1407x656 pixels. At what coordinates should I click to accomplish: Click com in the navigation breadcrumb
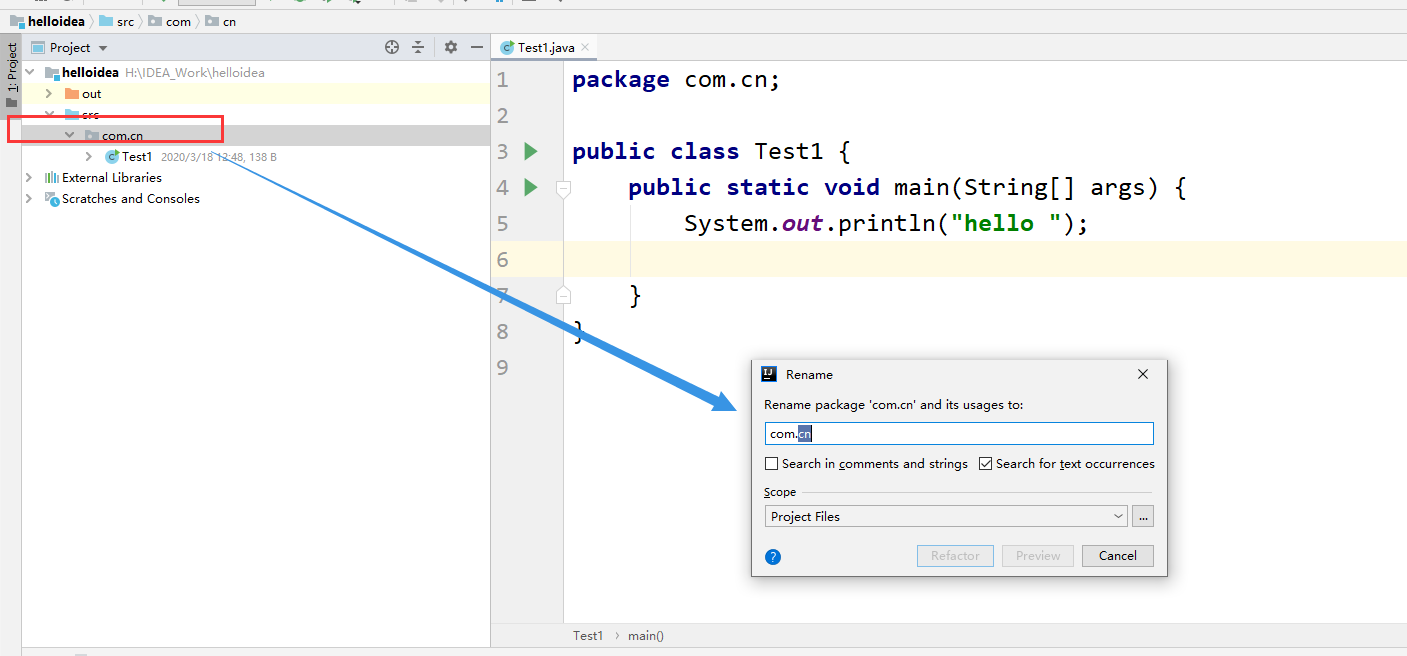coord(169,21)
